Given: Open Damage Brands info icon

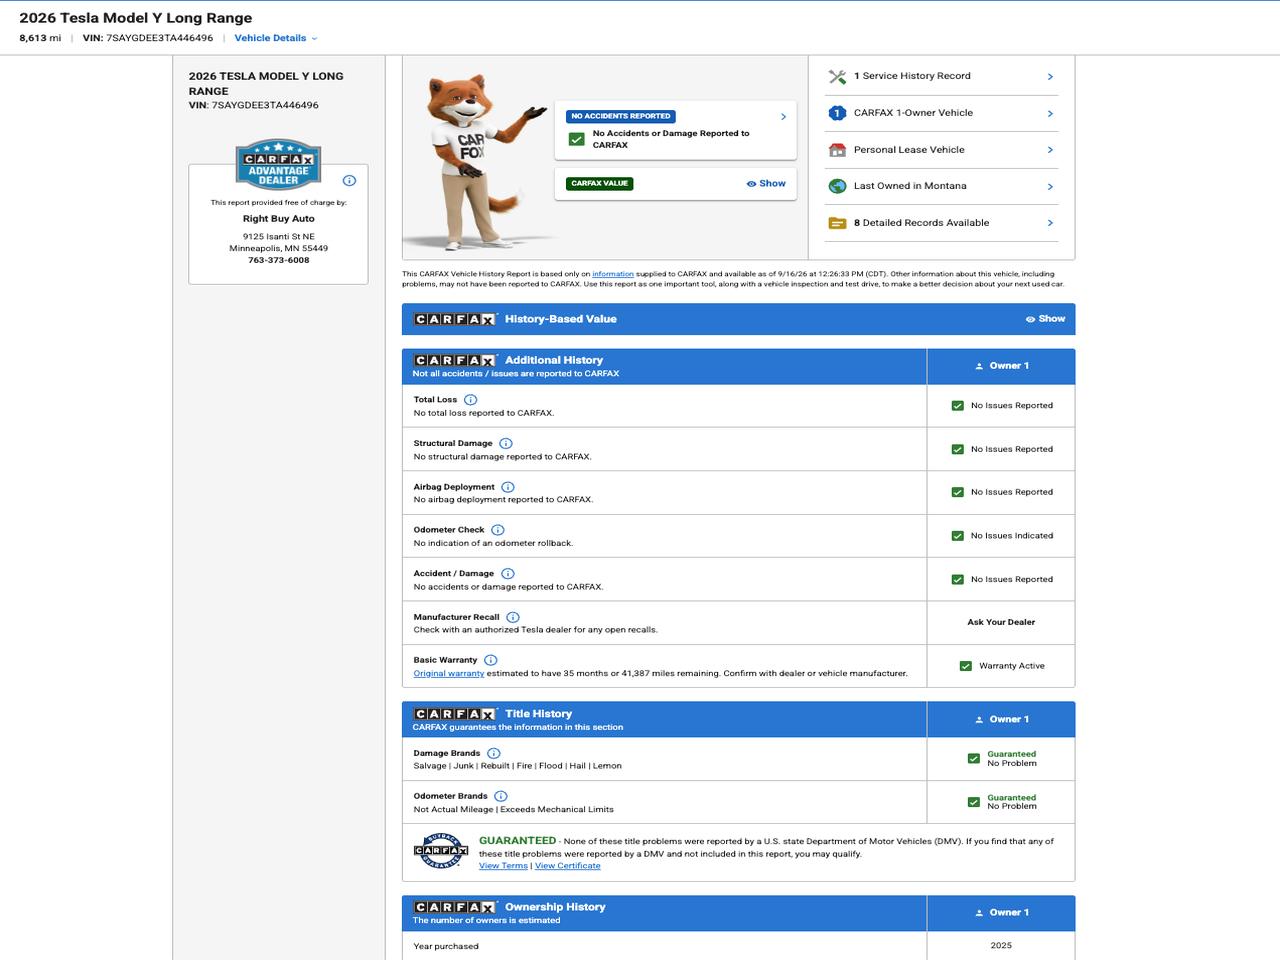Looking at the screenshot, I should pyautogui.click(x=494, y=754).
